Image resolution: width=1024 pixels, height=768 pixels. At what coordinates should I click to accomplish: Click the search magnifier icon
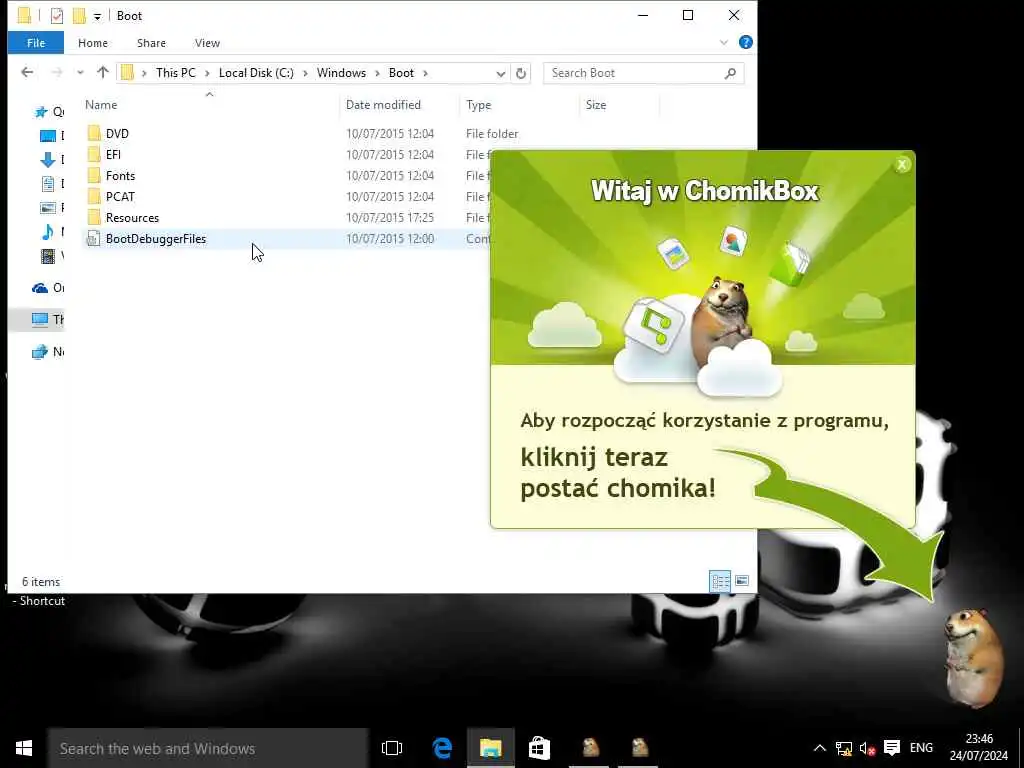[x=730, y=73]
